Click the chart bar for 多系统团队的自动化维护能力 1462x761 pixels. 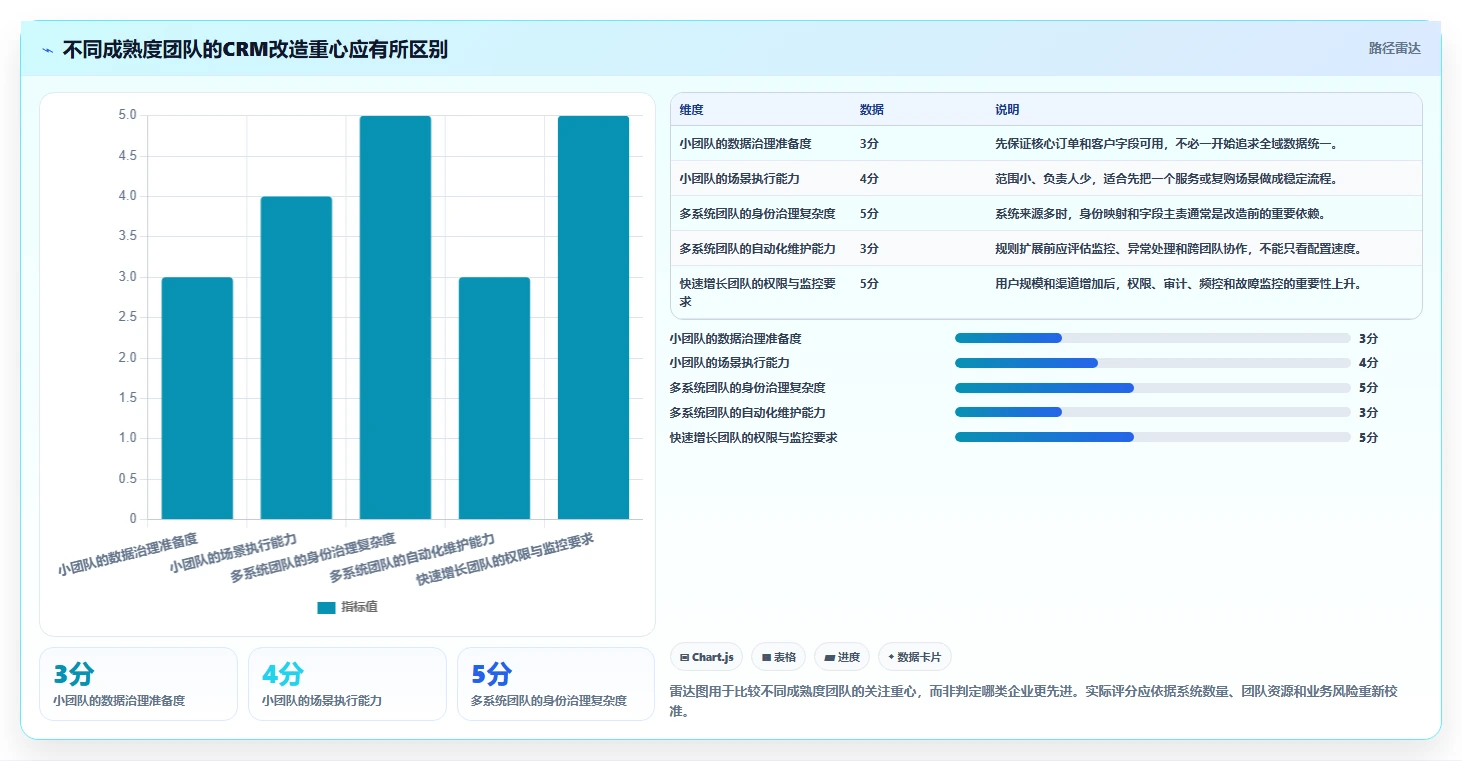494,398
